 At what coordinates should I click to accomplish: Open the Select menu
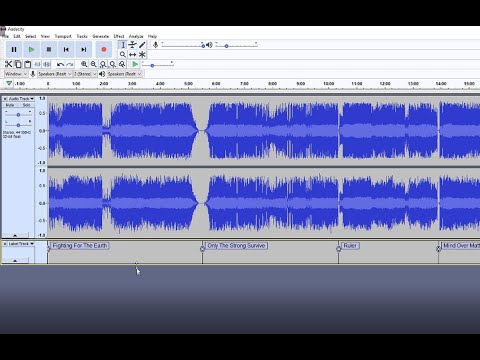coord(30,36)
